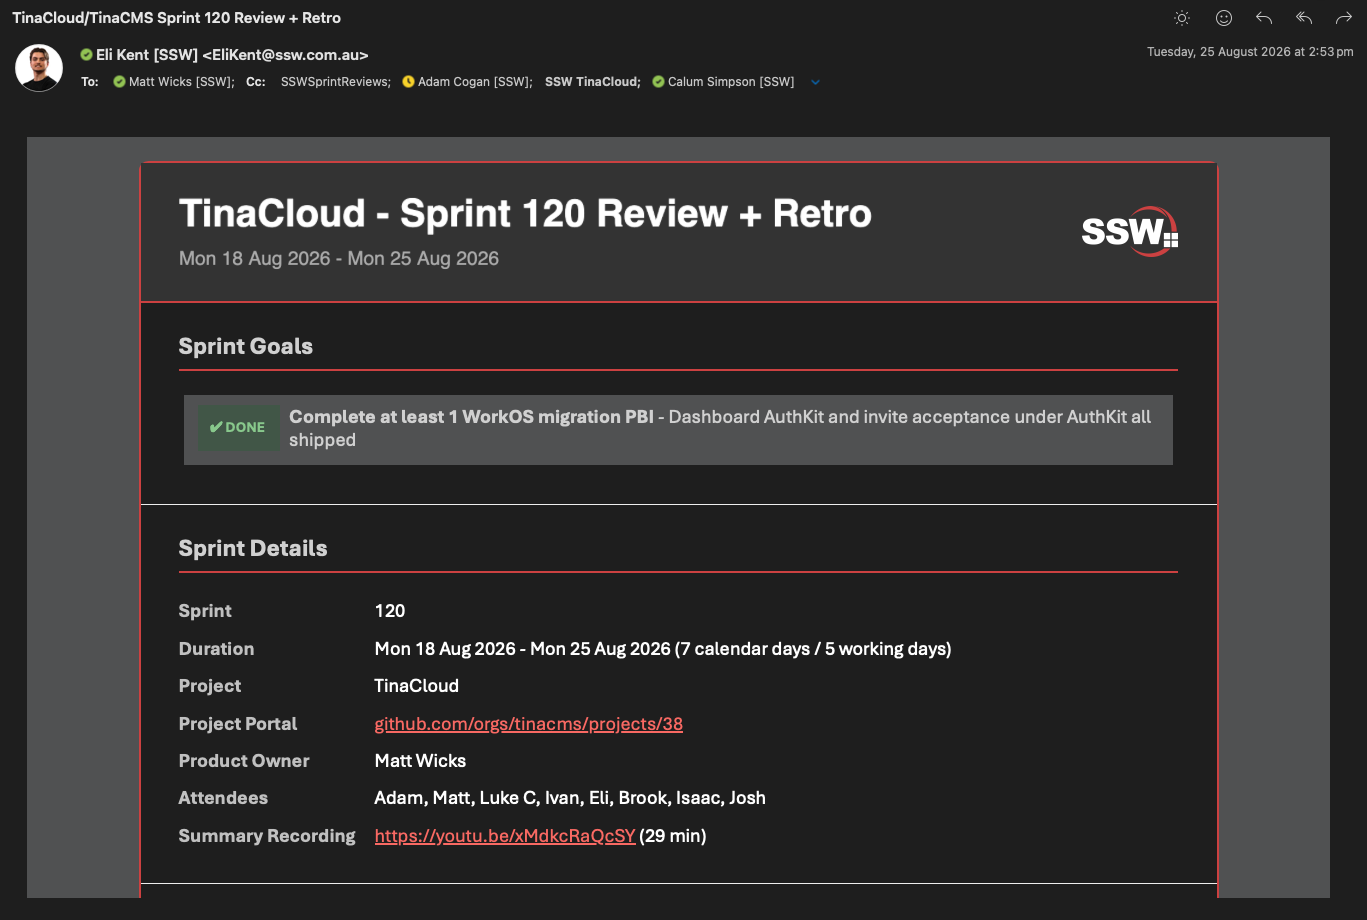The image size is (1367, 920).
Task: Click the 'Product Owner' row label
Action: pyautogui.click(x=244, y=761)
